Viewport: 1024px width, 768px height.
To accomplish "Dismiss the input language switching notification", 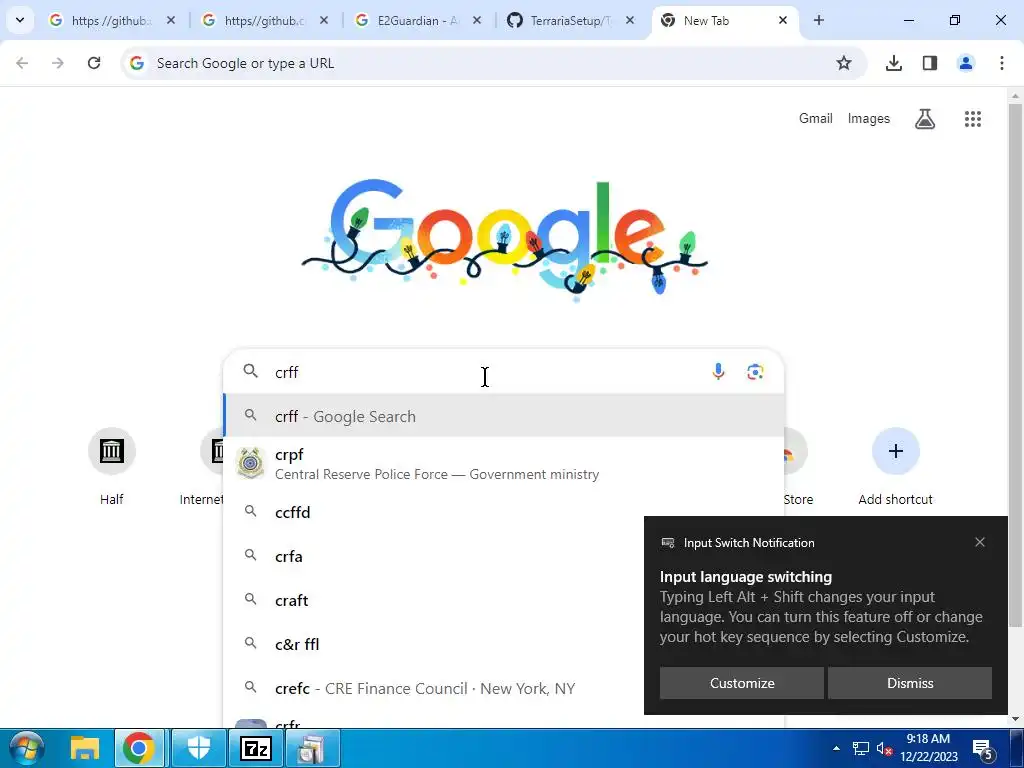I will tap(910, 683).
